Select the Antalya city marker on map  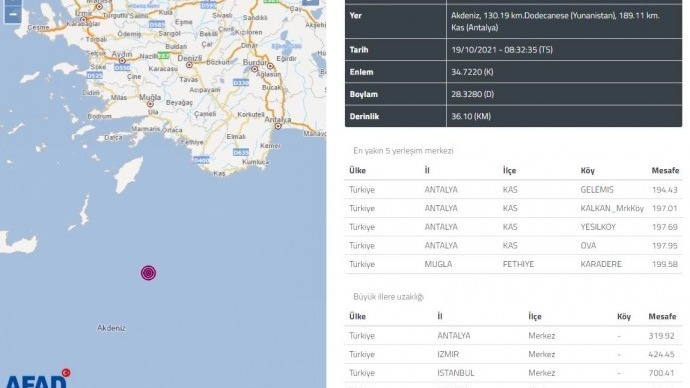(278, 126)
